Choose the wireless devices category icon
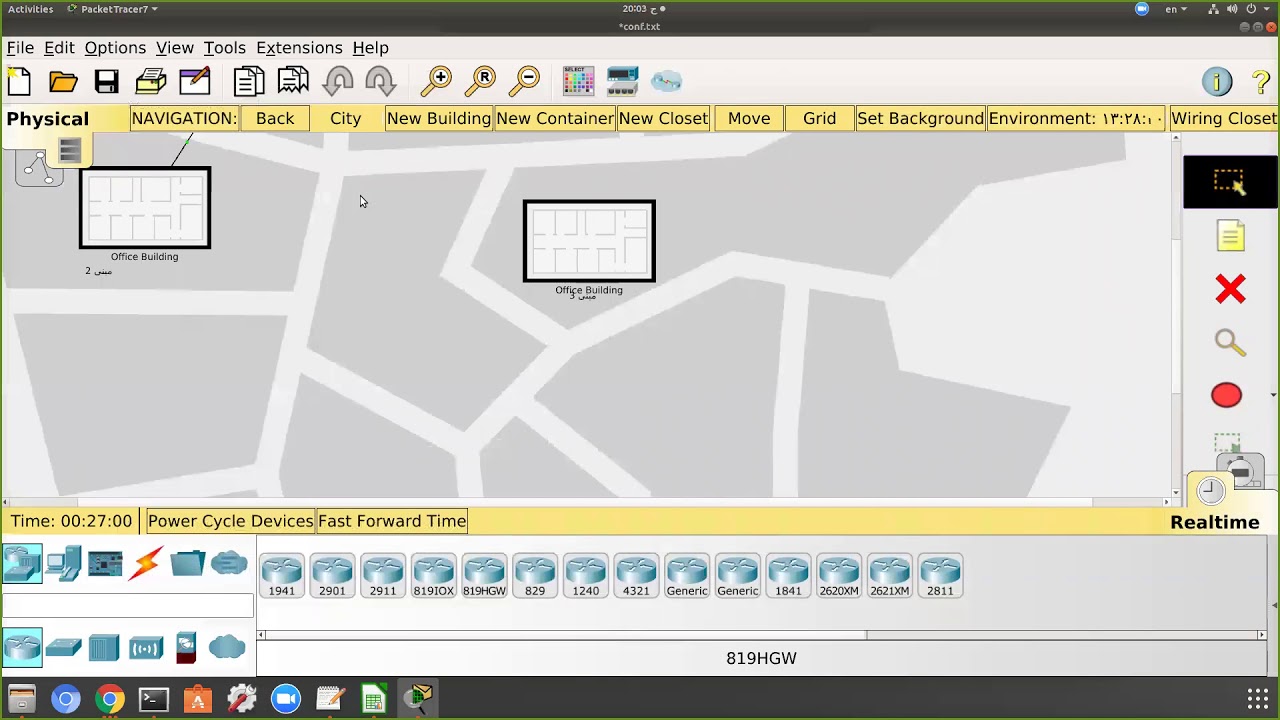Image resolution: width=1280 pixels, height=720 pixels. point(146,648)
